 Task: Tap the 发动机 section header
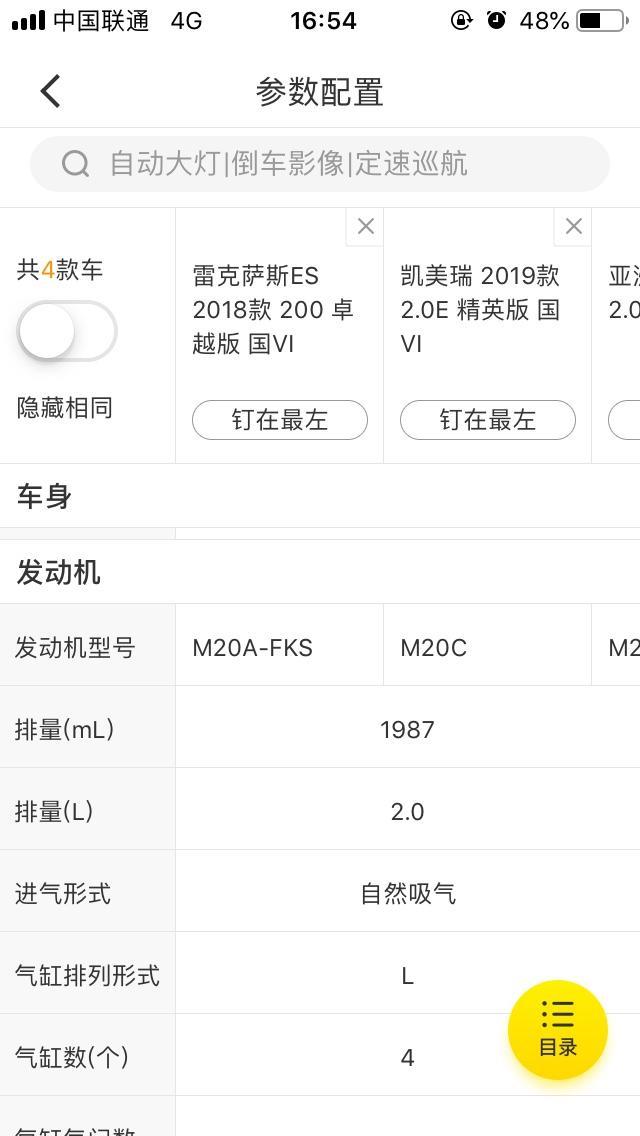coord(59,573)
